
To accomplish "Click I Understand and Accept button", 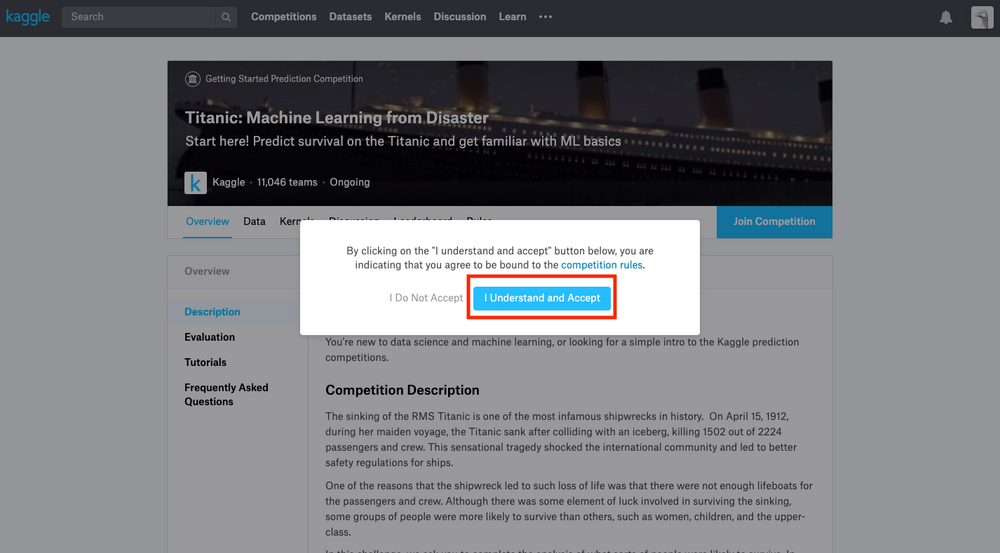I will click(x=542, y=298).
